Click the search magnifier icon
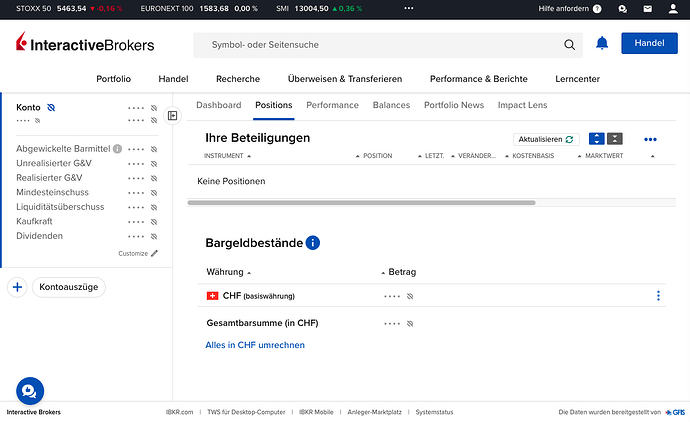This screenshot has width=690, height=422. click(x=570, y=44)
